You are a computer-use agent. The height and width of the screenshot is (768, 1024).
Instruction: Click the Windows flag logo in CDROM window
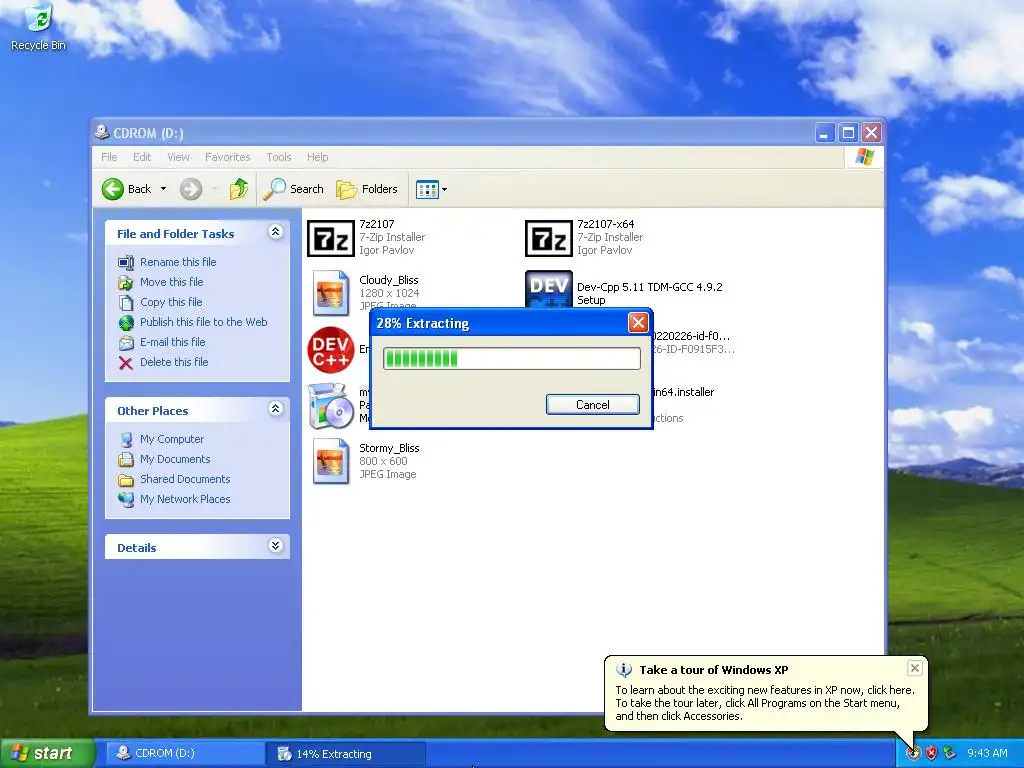pos(865,157)
